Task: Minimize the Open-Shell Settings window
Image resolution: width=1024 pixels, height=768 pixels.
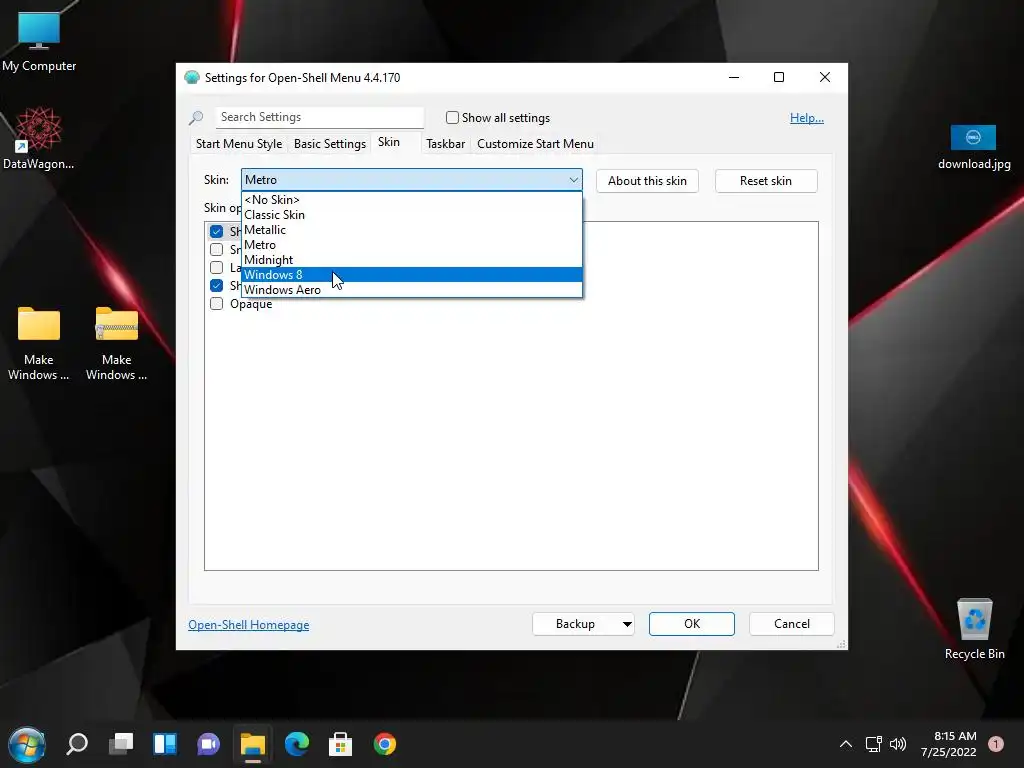Action: 734,77
